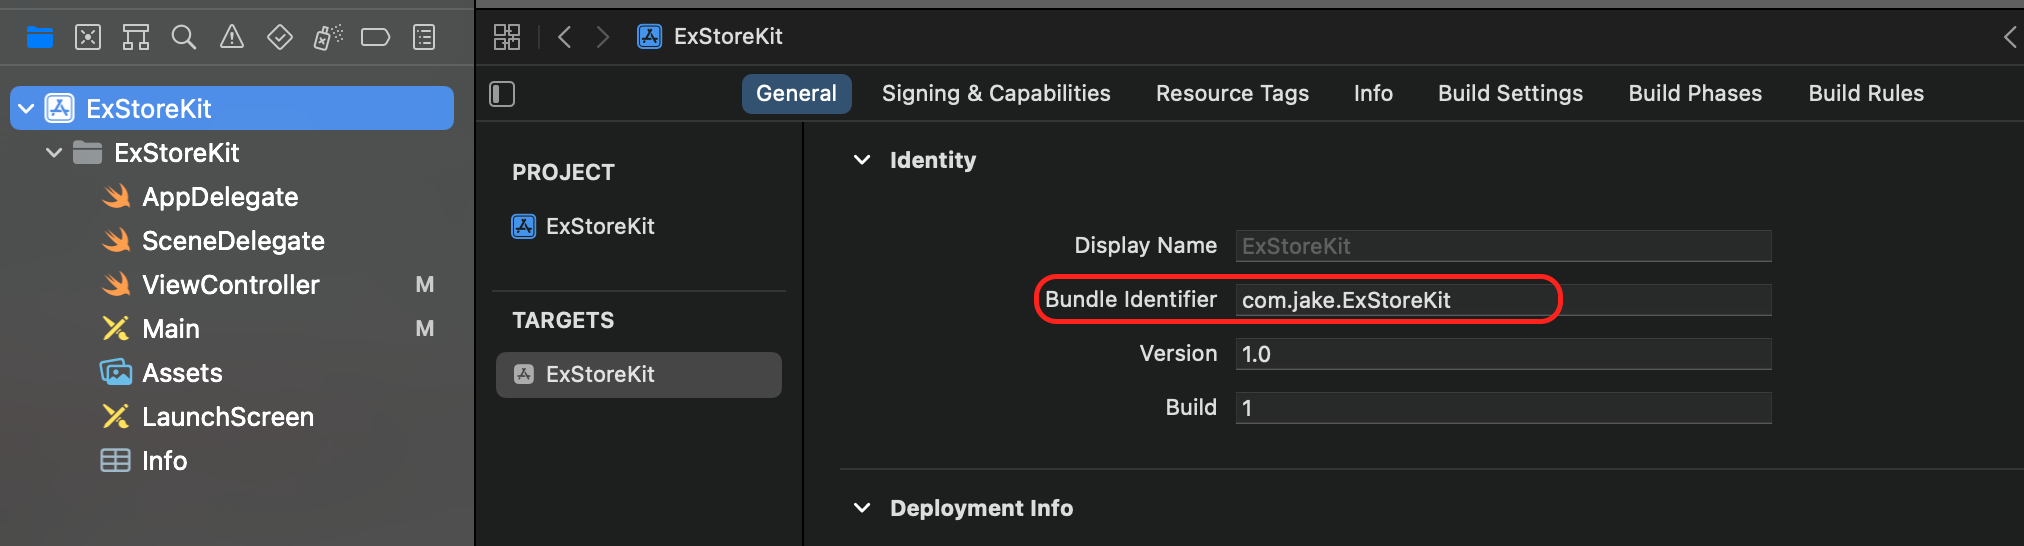This screenshot has height=546, width=2024.
Task: Open the Debug navigator spray icon
Action: click(328, 38)
